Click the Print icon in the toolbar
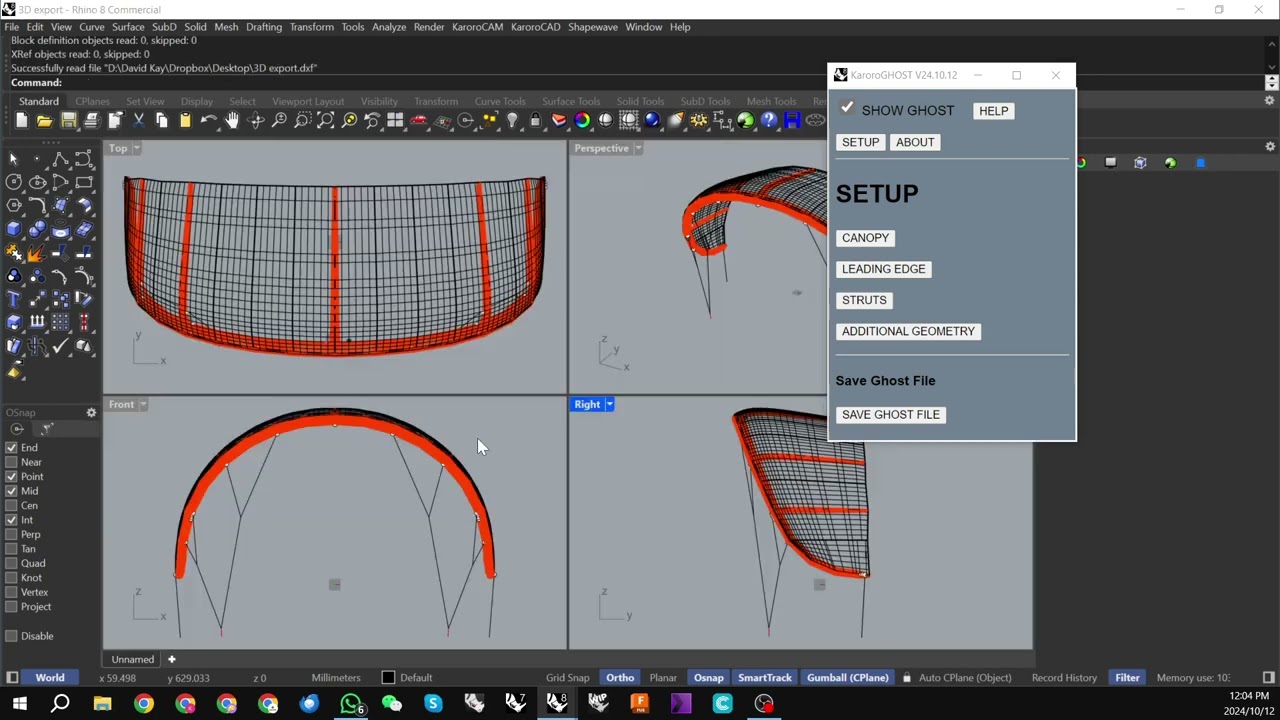 91,121
